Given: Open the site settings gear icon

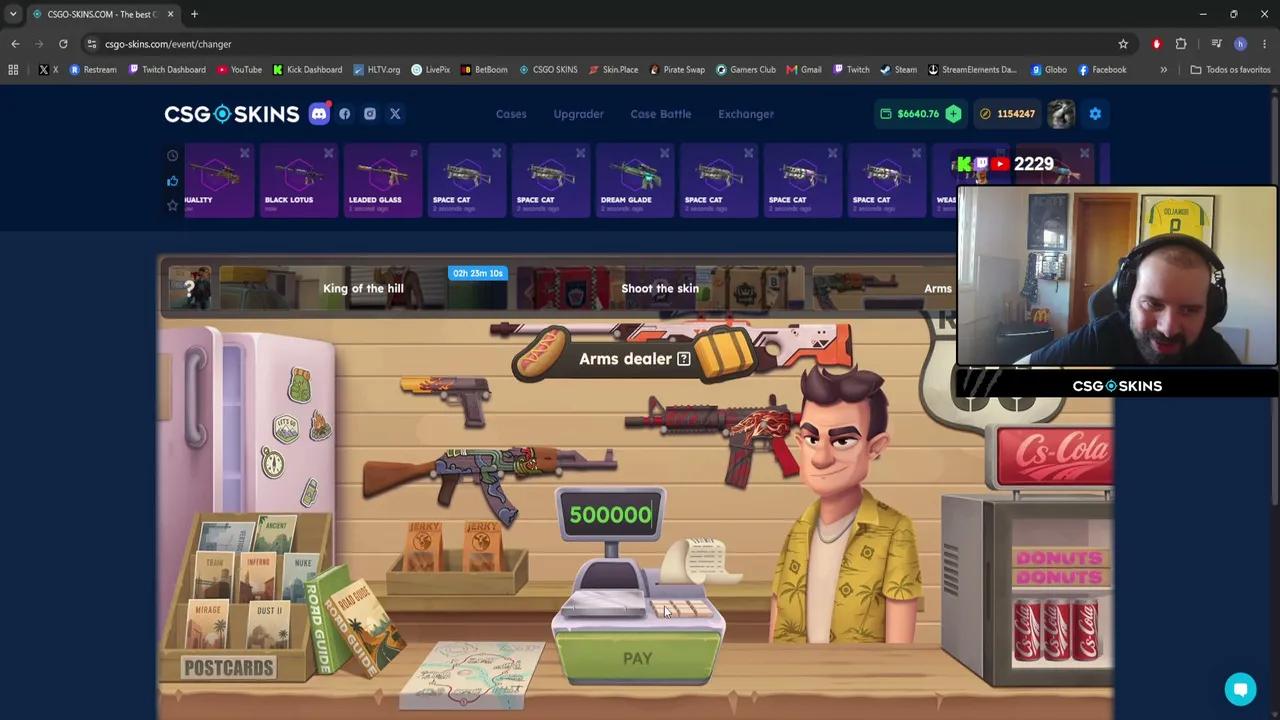Looking at the screenshot, I should (x=1095, y=114).
